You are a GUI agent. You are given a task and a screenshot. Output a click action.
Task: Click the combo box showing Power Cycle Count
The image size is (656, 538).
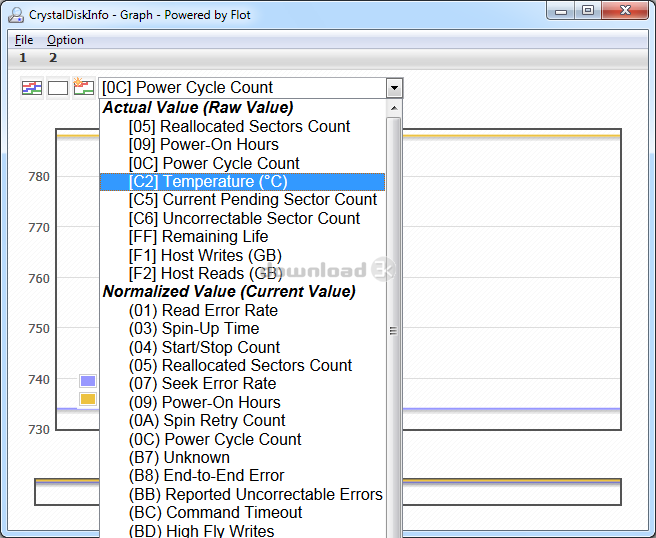coord(250,88)
